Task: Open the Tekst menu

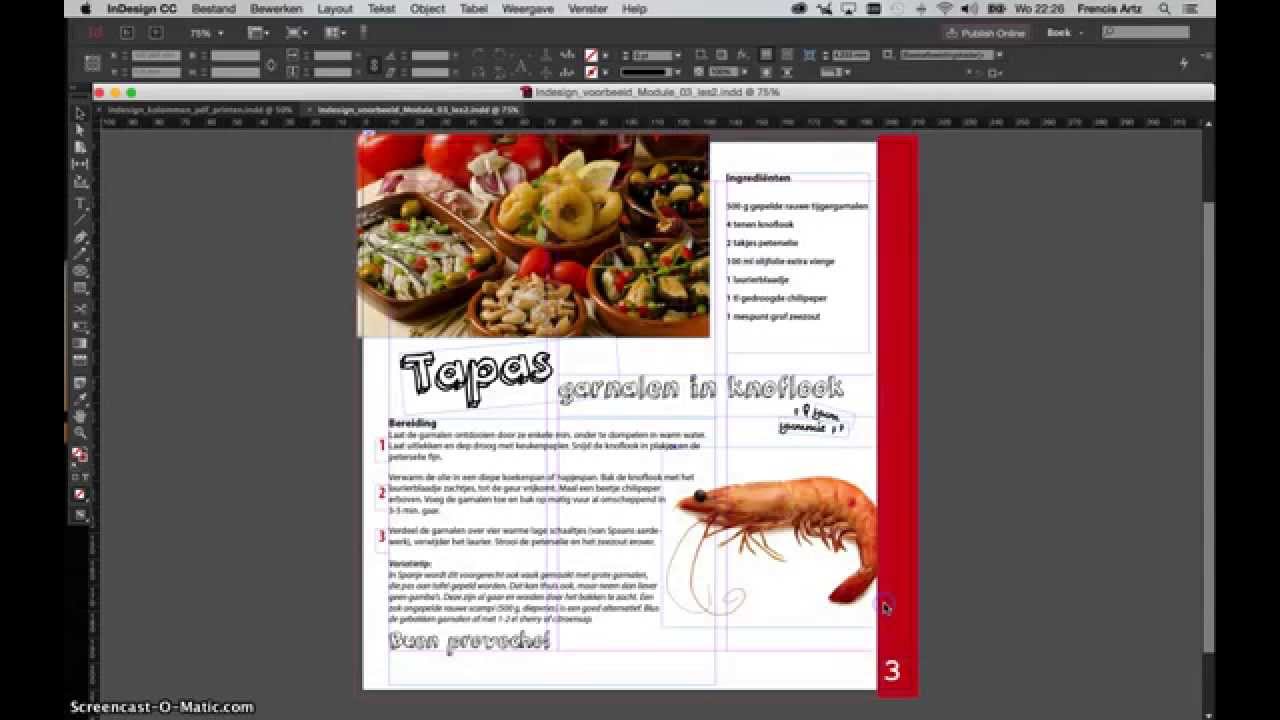Action: click(381, 8)
